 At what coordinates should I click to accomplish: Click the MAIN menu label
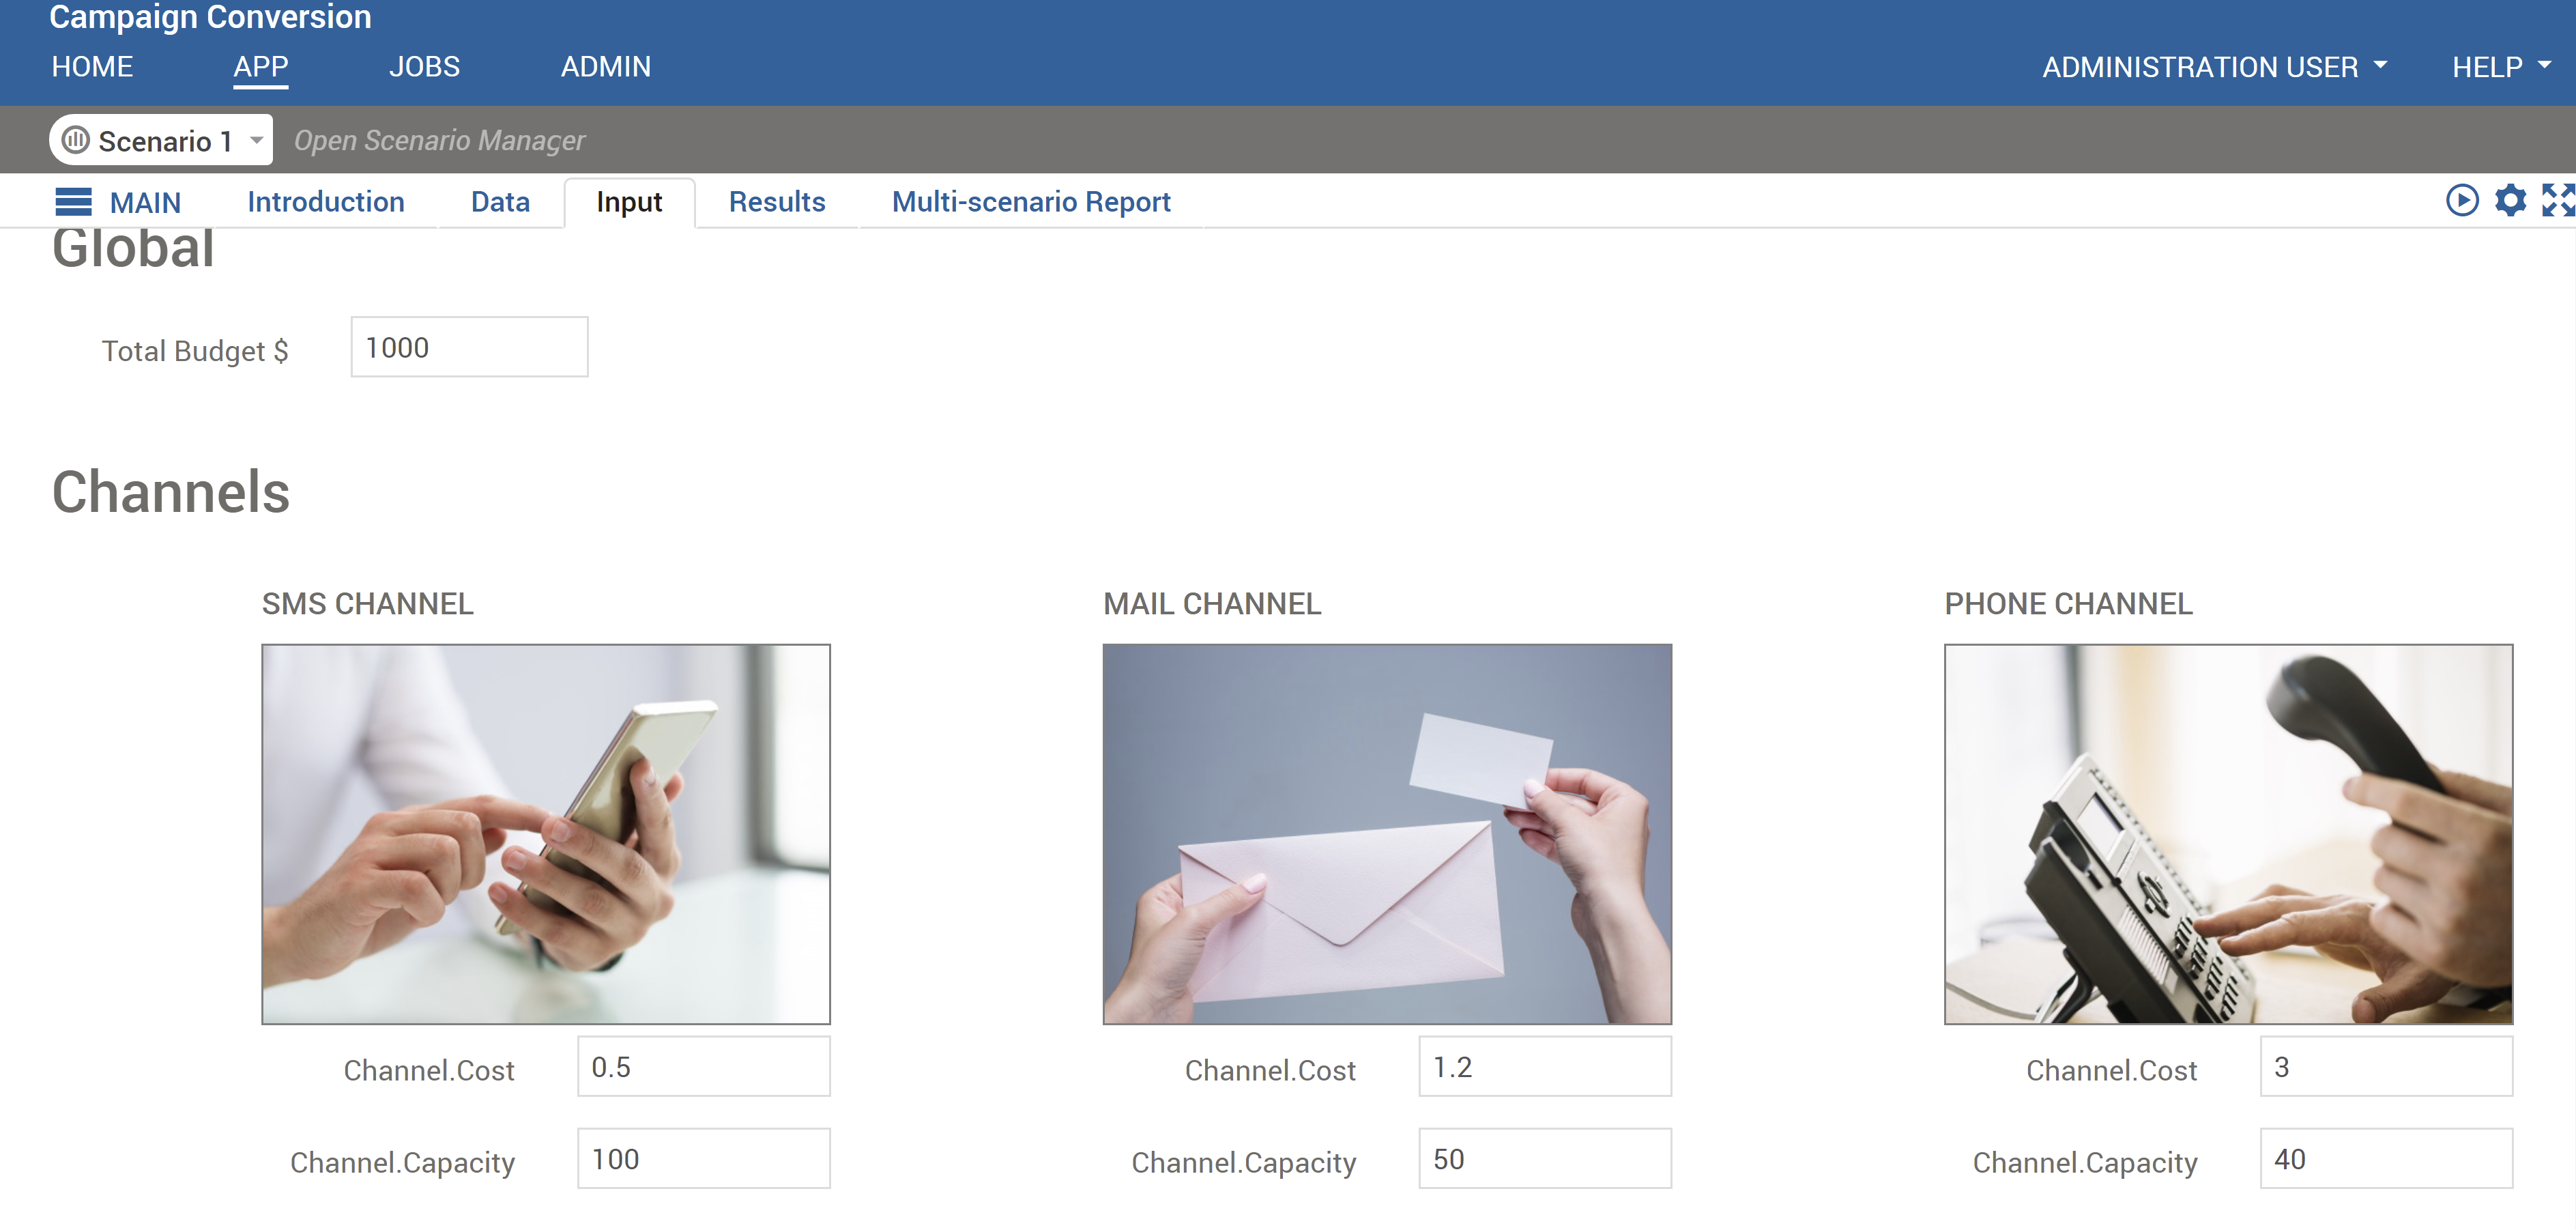(145, 203)
